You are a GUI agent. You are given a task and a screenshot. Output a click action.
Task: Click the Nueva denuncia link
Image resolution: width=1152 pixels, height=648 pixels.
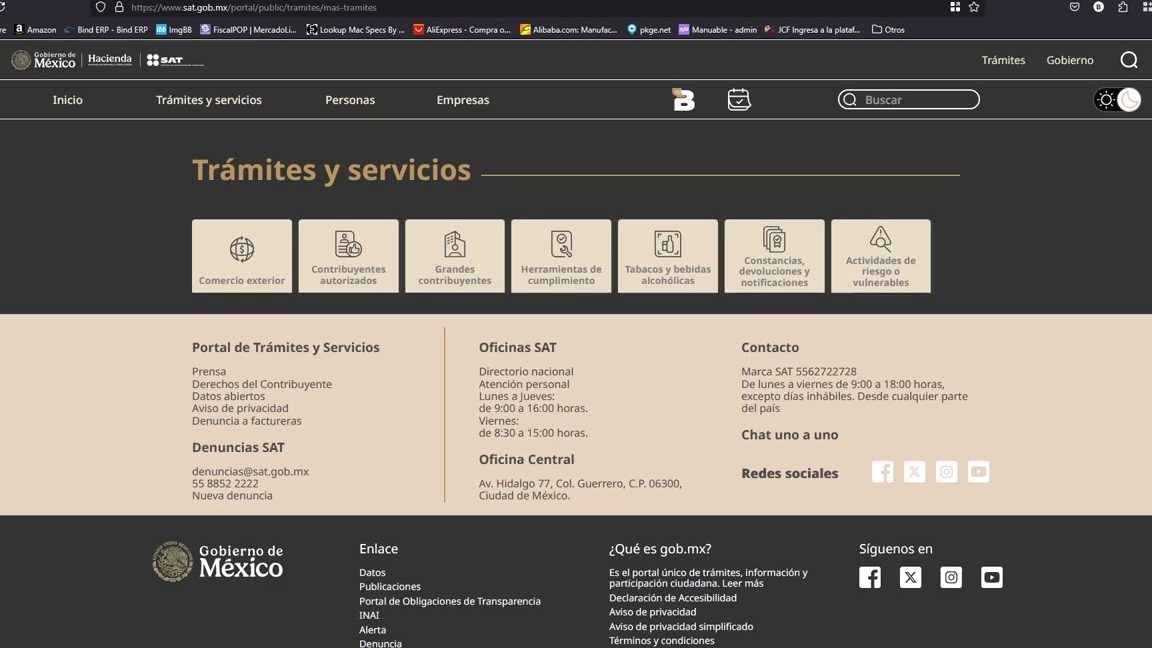click(x=232, y=496)
